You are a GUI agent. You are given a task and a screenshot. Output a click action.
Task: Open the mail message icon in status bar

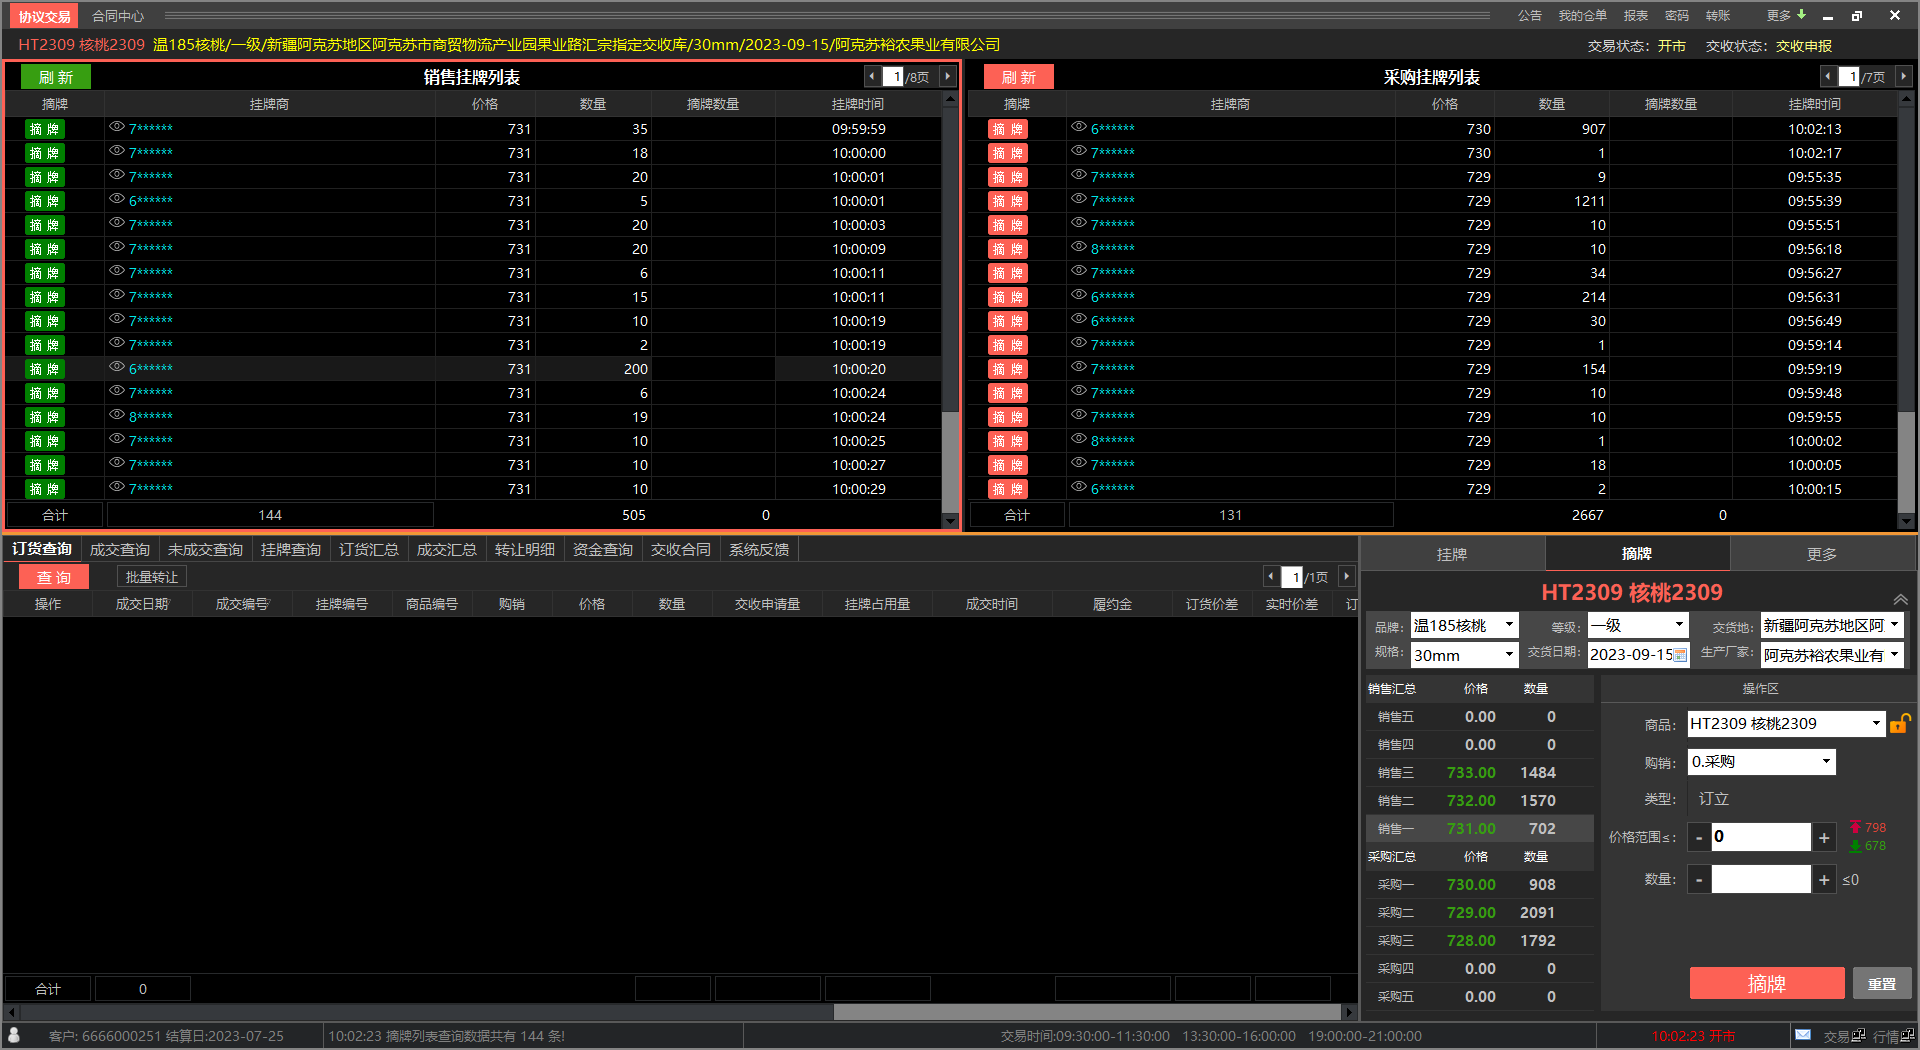(1803, 1035)
